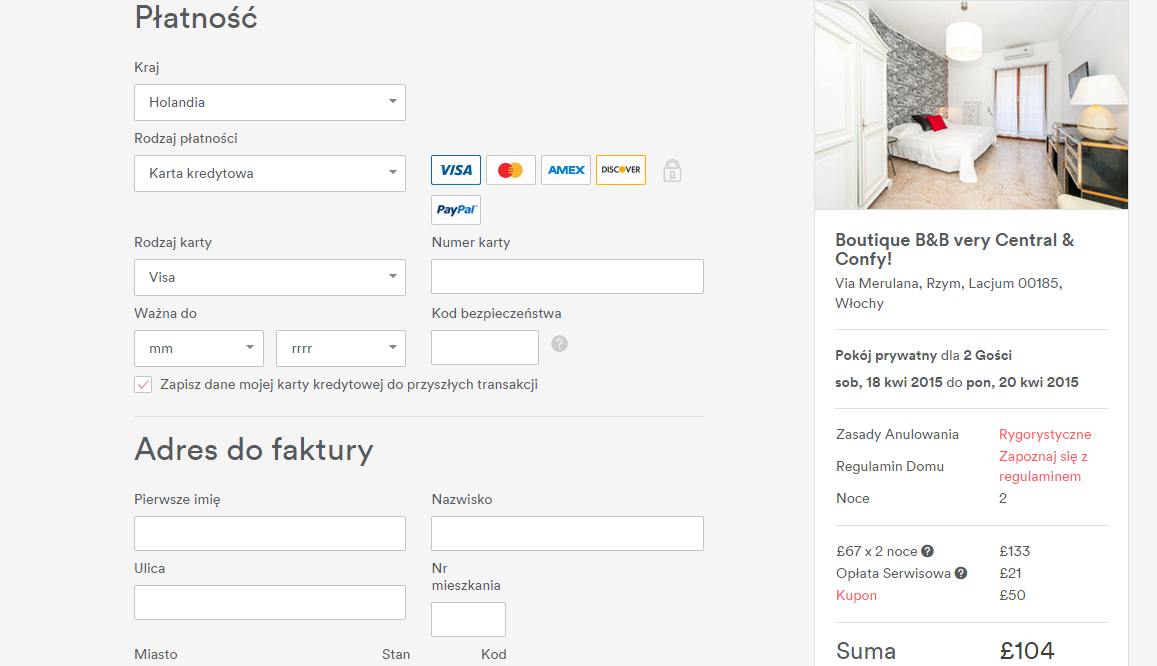Click the PayPal logo icon

[x=456, y=209]
